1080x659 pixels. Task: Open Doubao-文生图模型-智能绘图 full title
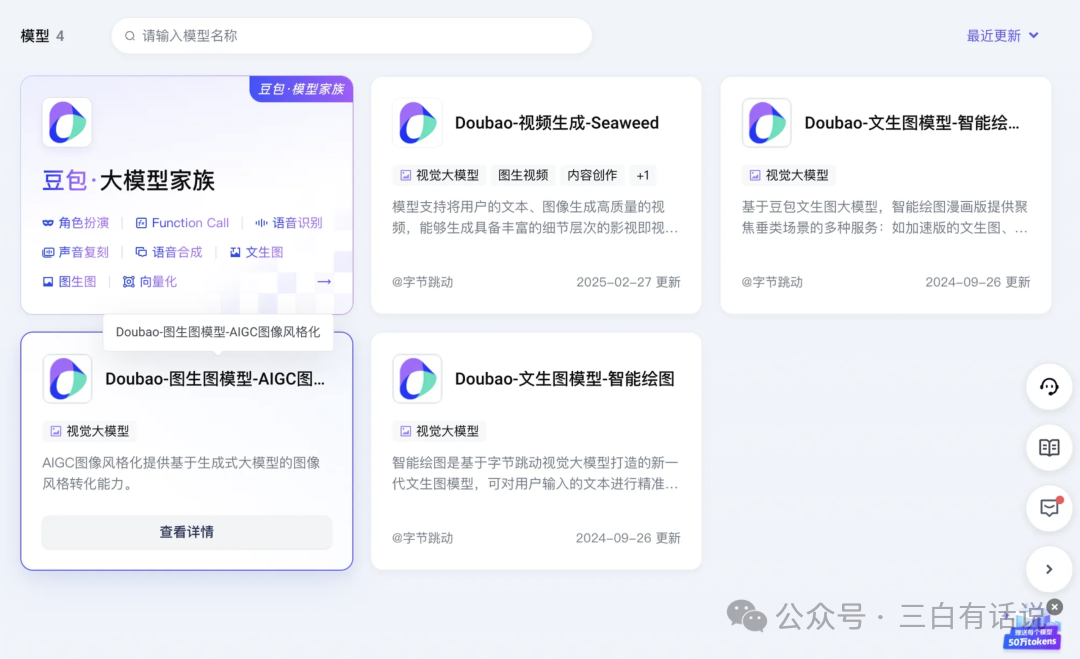[x=565, y=379]
